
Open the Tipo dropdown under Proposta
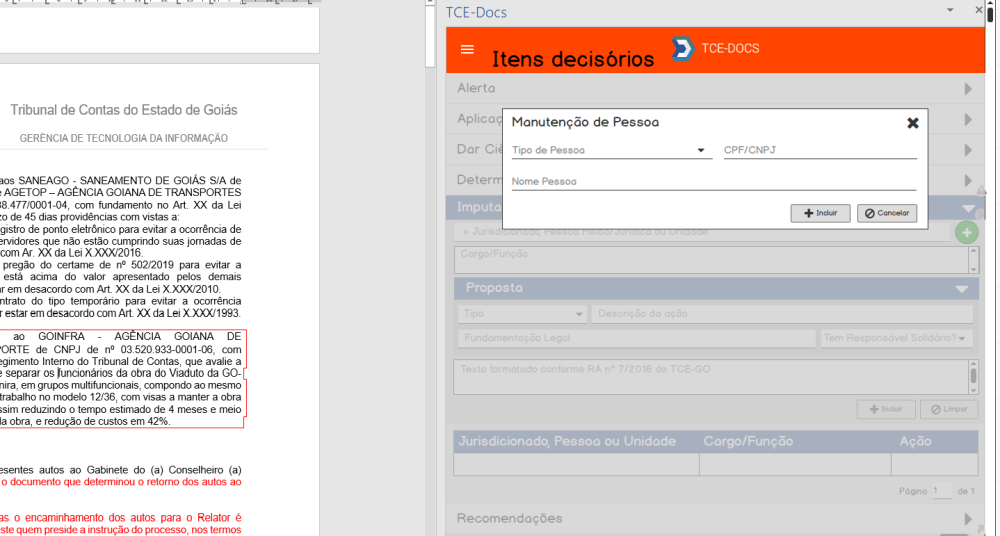coord(521,313)
